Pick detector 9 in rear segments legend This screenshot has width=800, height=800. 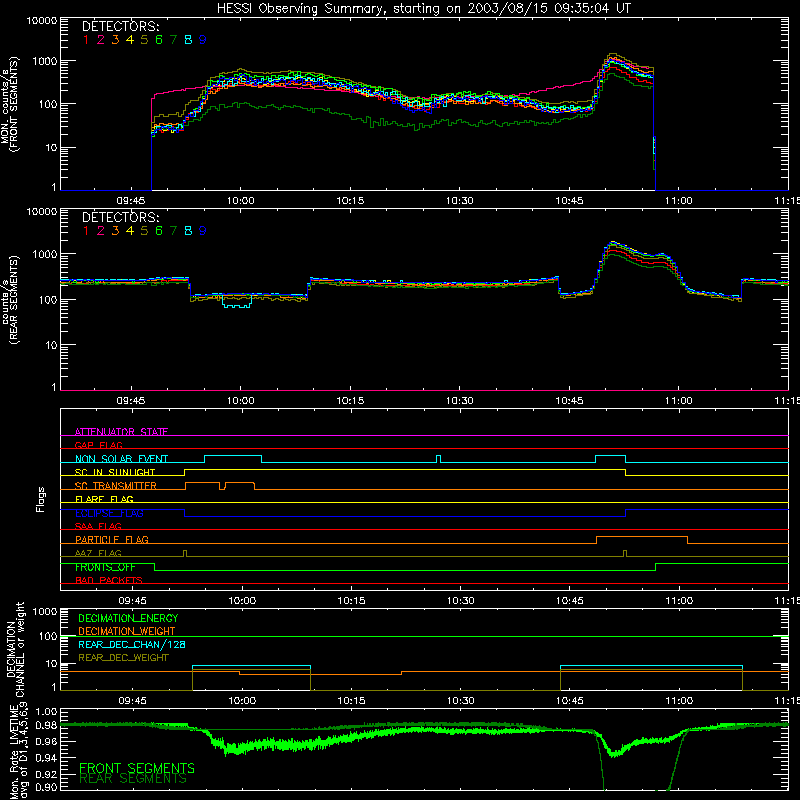point(203,231)
